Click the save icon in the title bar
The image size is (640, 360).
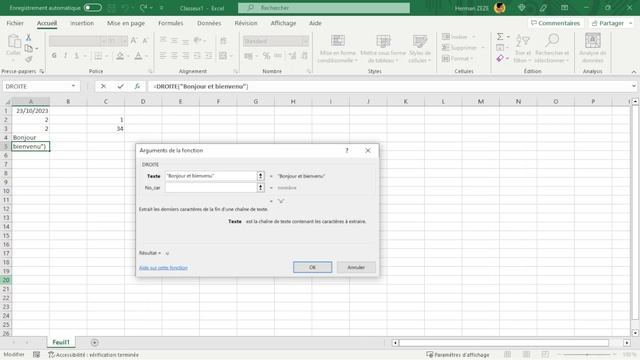click(111, 8)
